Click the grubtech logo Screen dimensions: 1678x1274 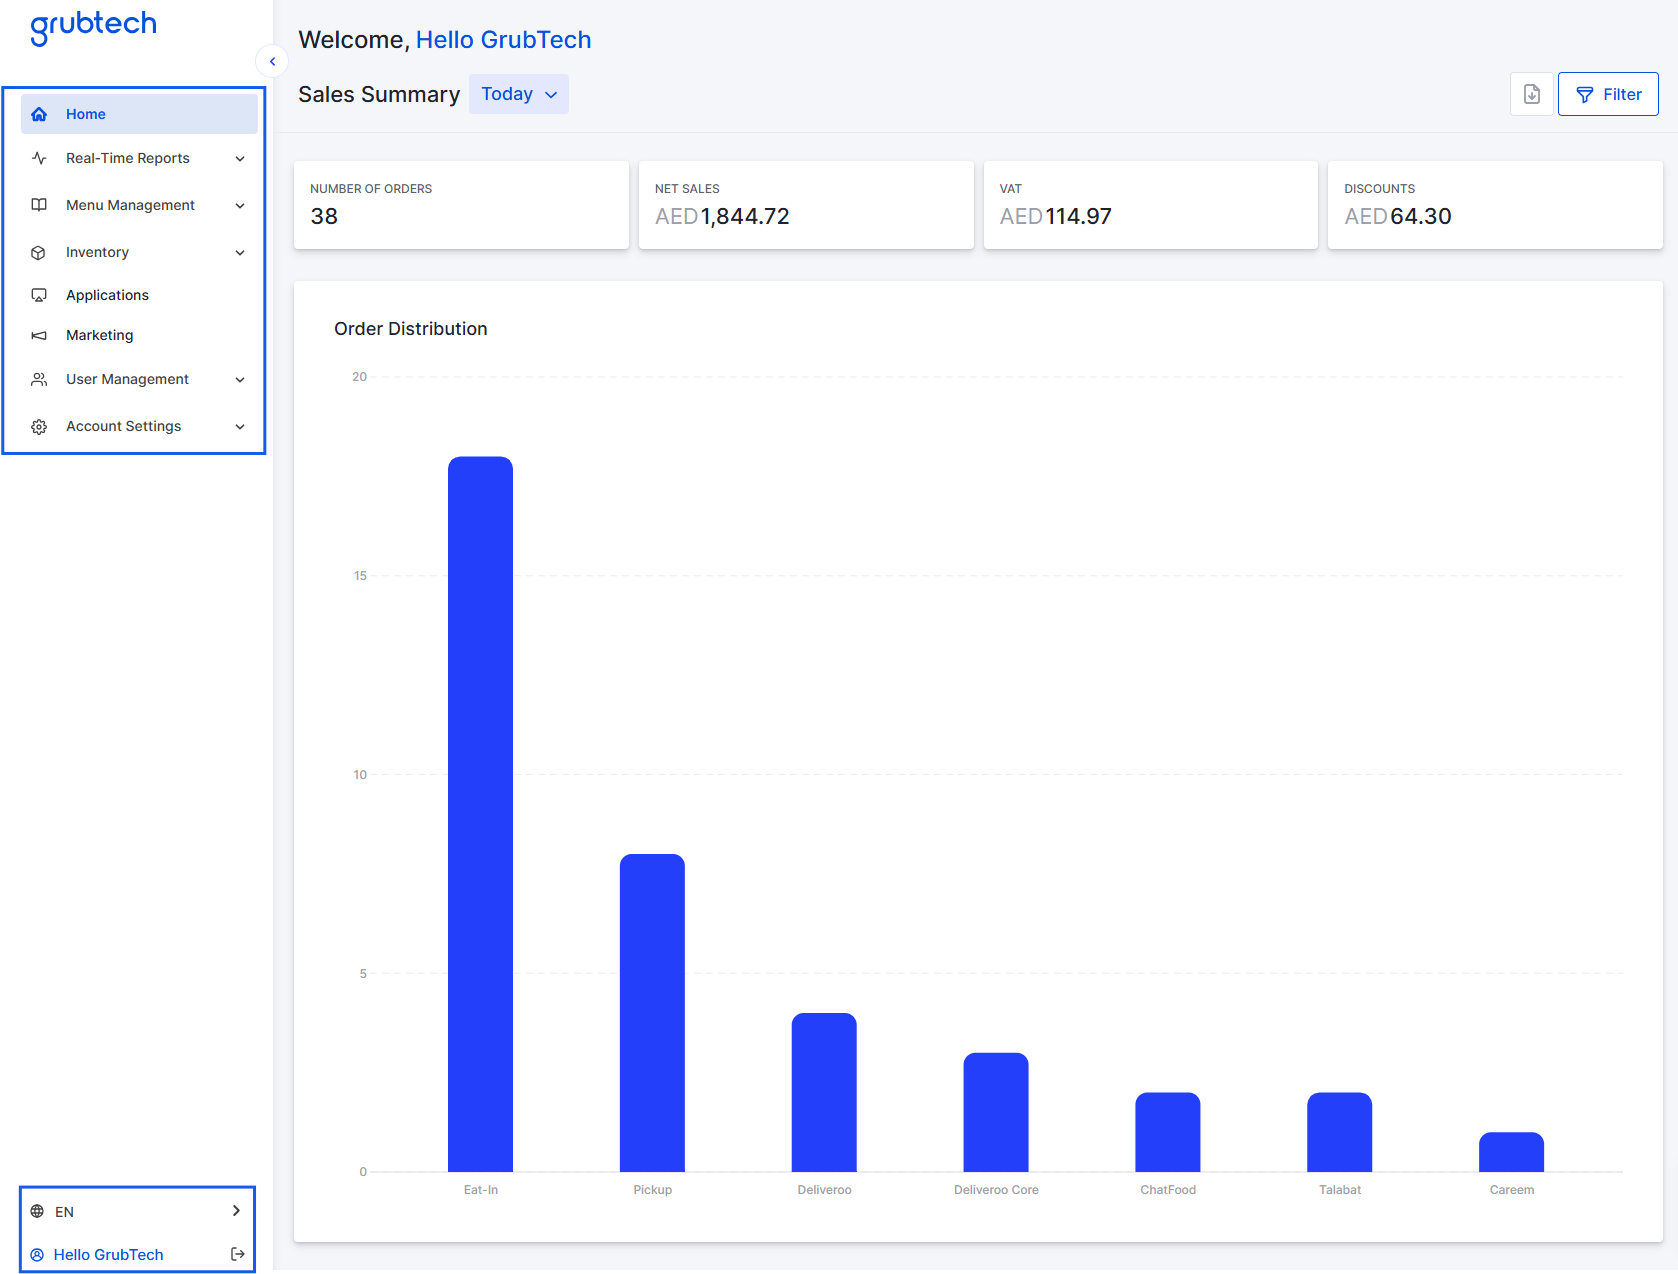(x=93, y=26)
